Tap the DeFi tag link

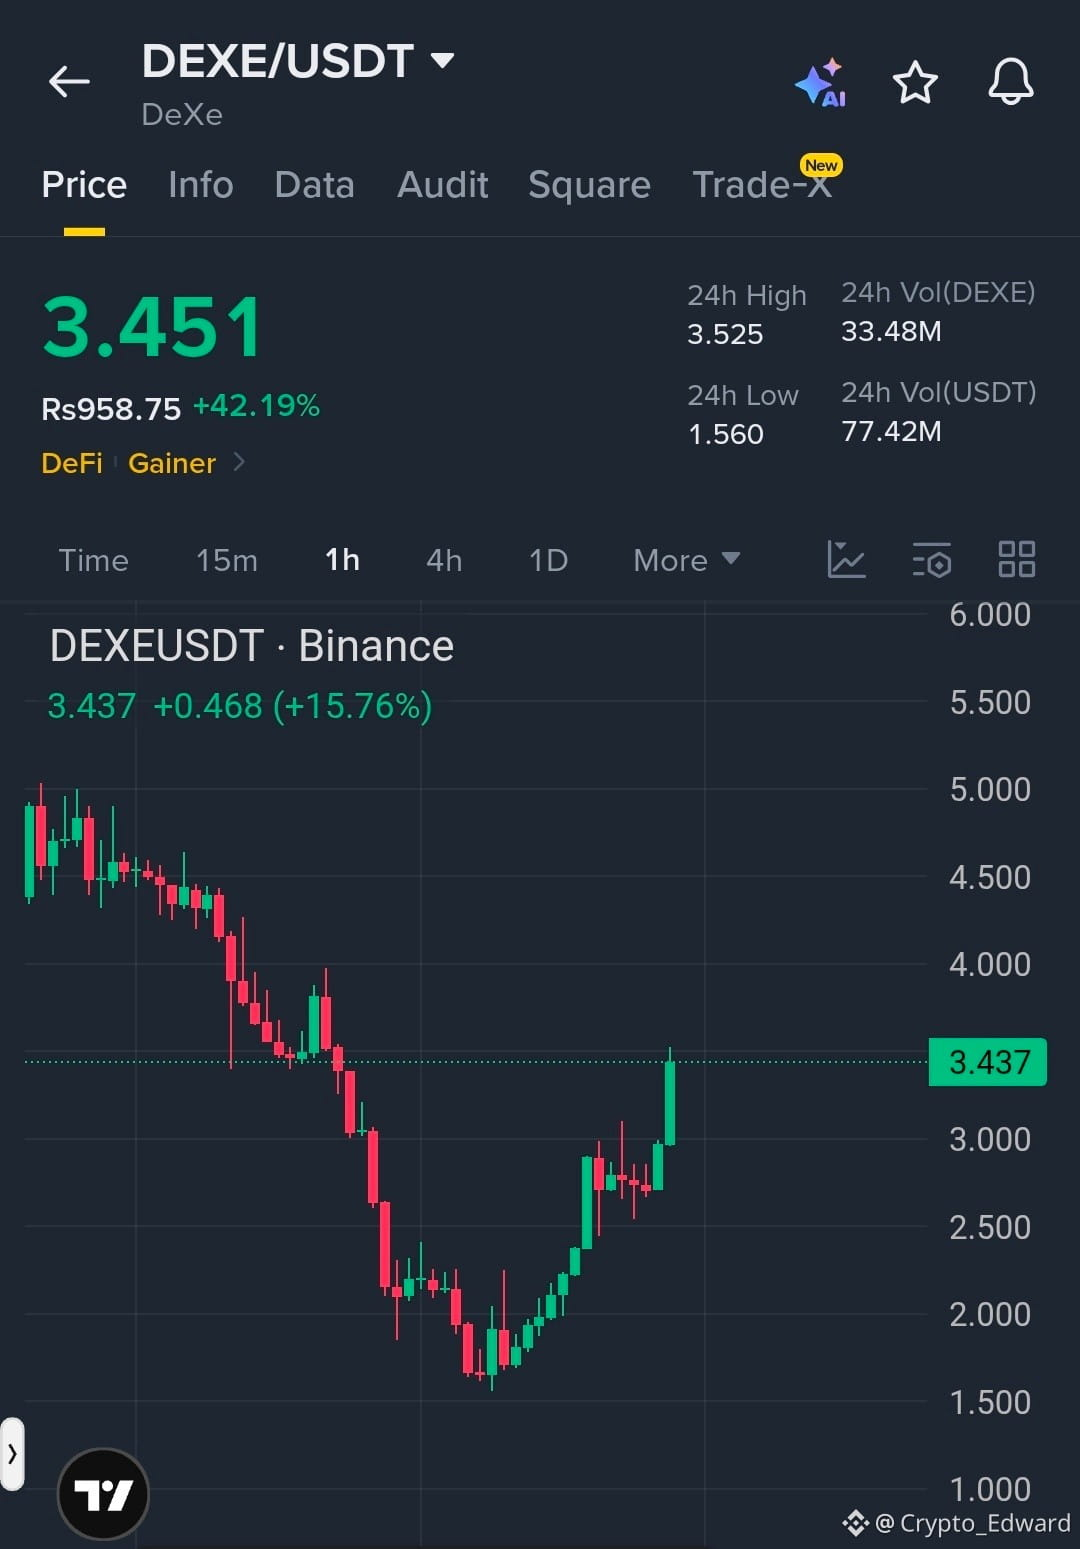[x=72, y=463]
